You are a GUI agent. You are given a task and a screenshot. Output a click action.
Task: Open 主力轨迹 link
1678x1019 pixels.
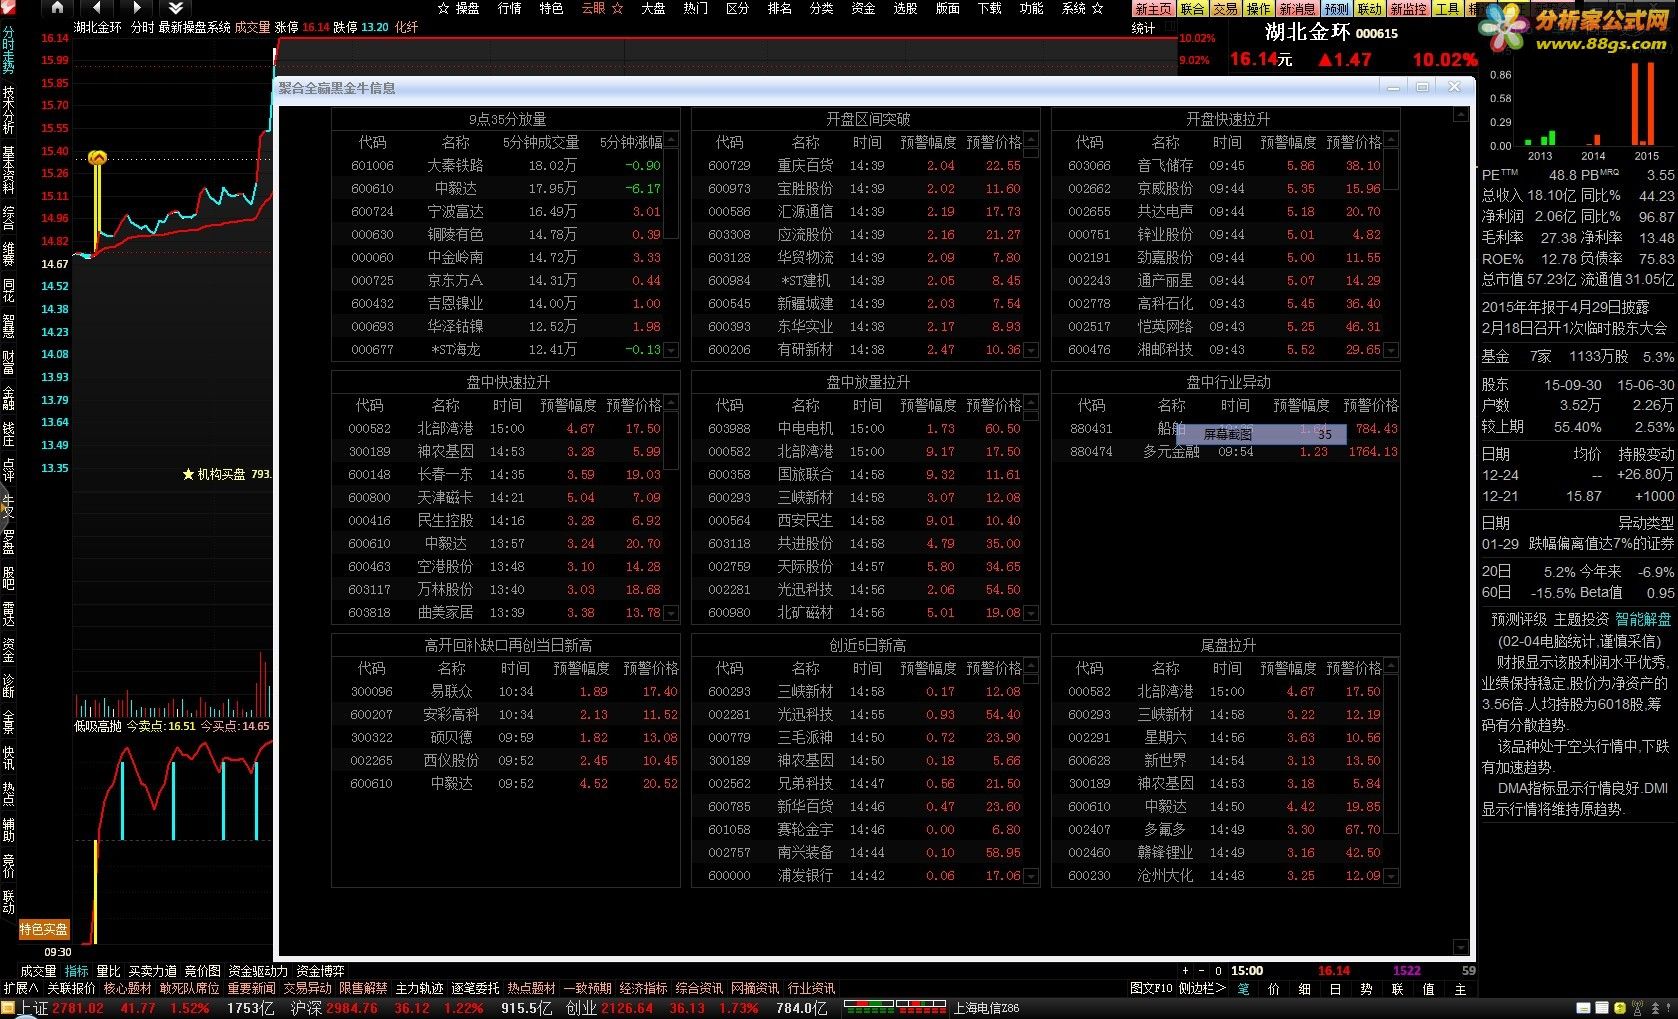[x=419, y=988]
